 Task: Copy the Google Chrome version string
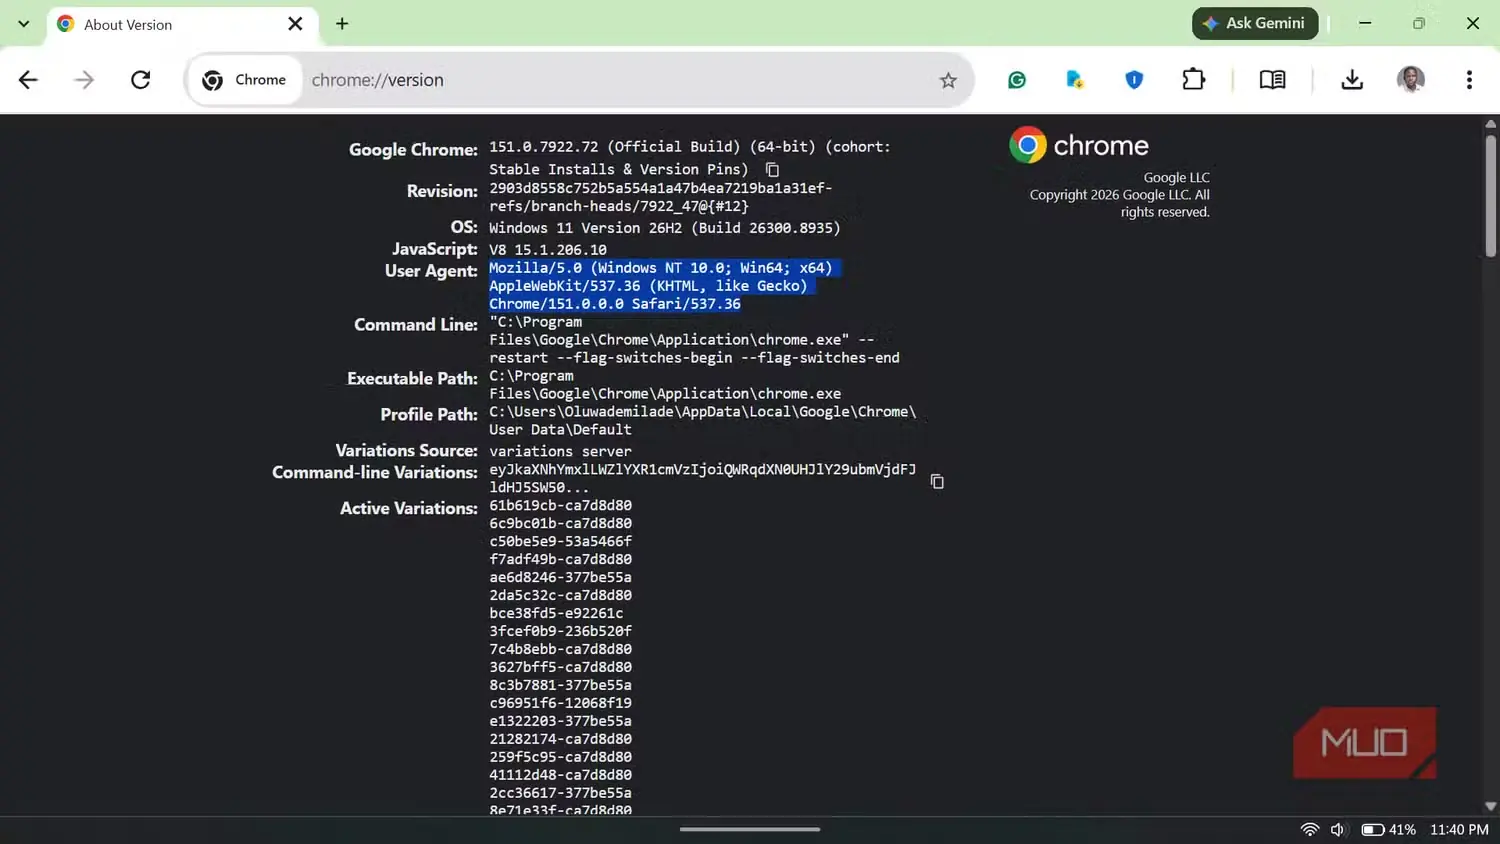click(772, 170)
